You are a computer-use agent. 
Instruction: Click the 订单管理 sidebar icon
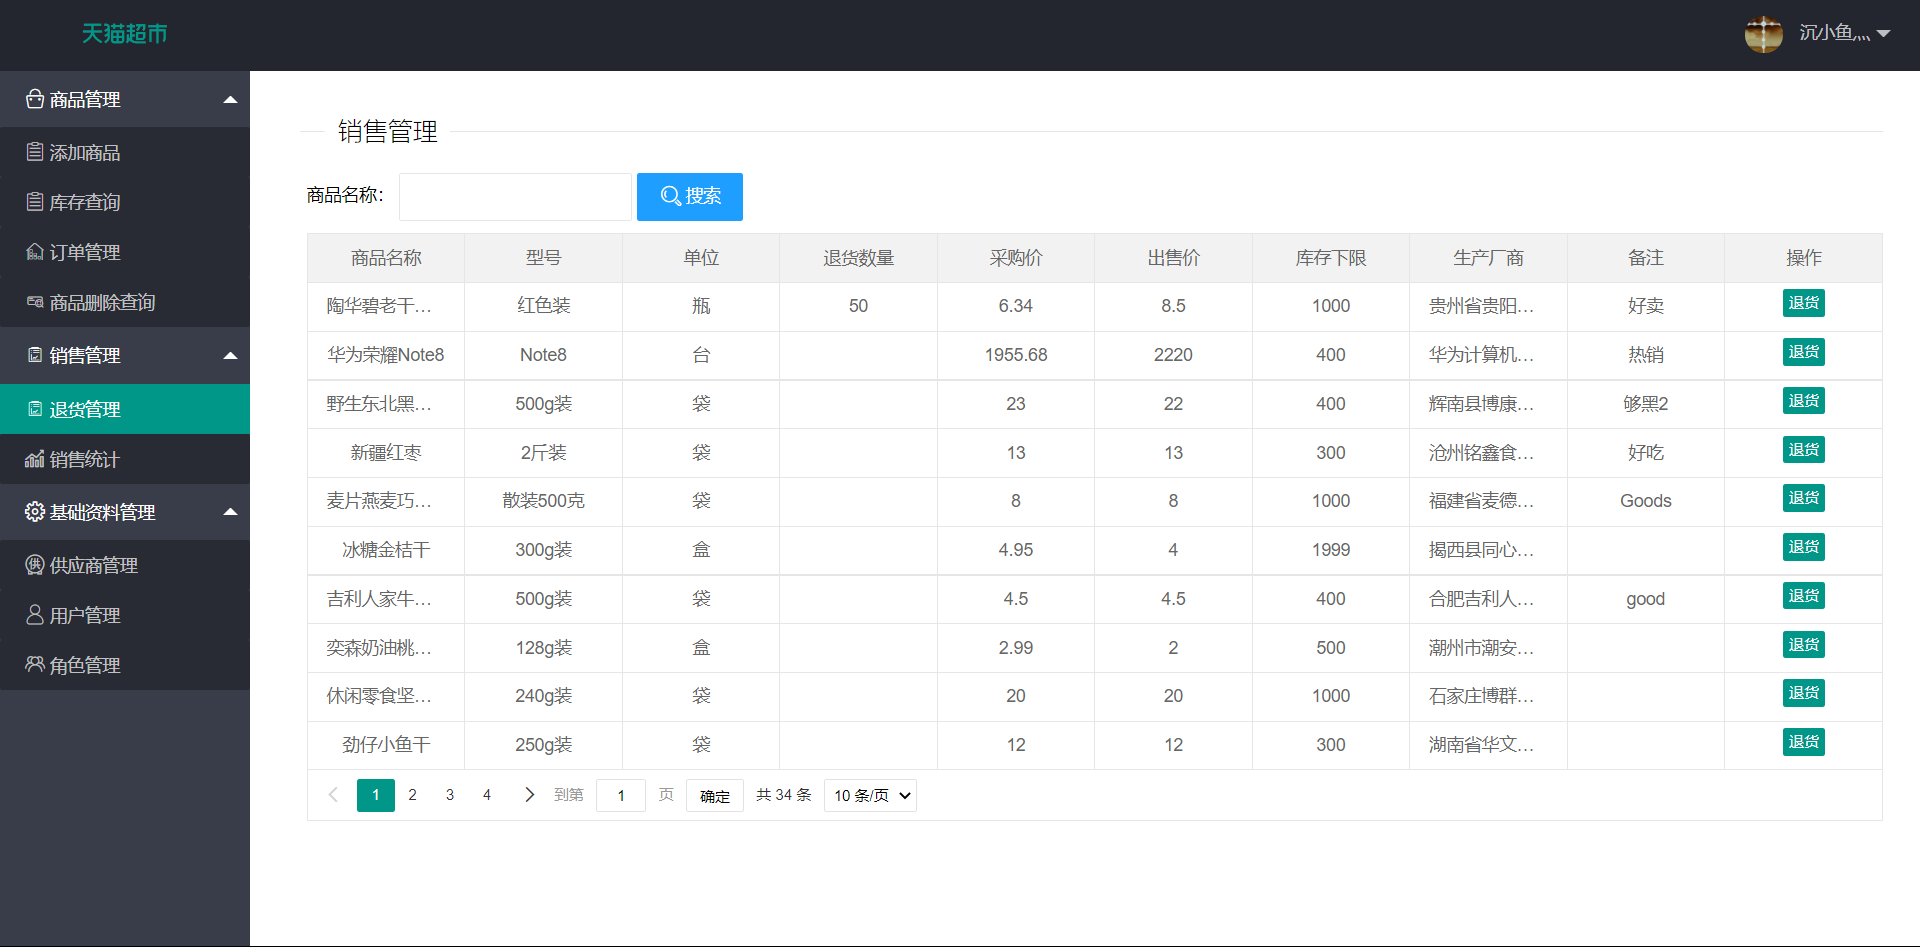pos(35,252)
